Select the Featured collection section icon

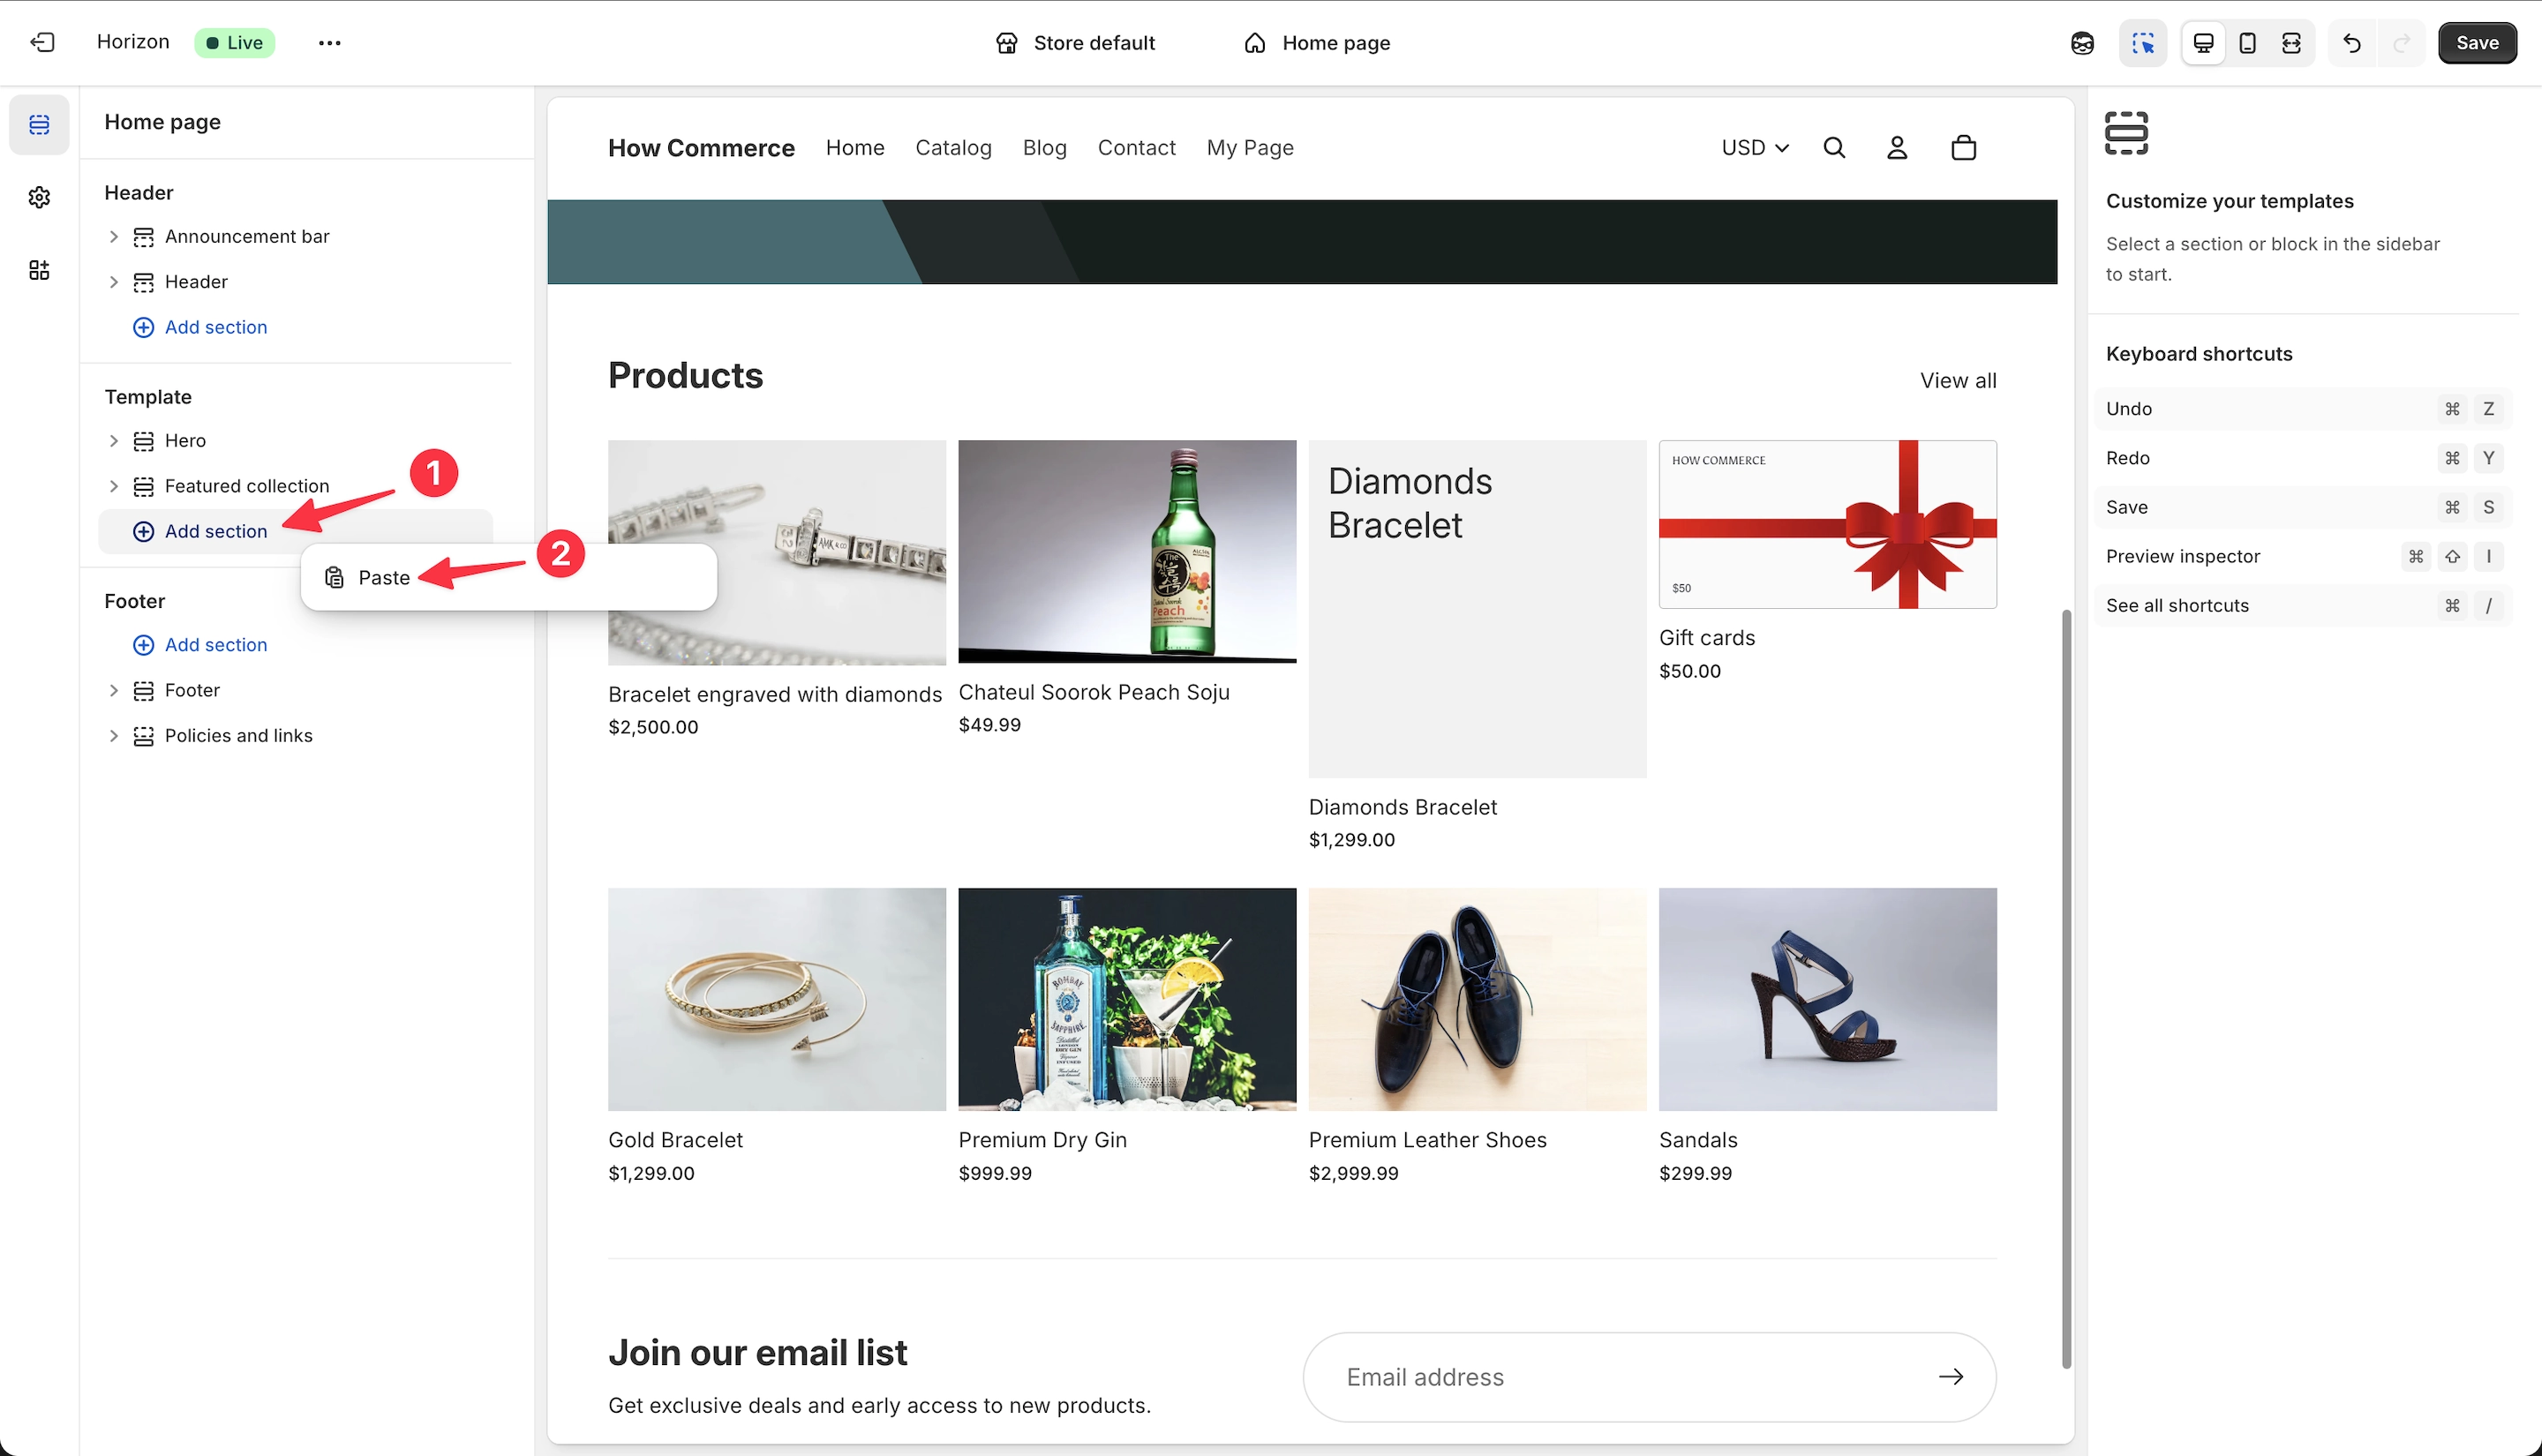144,486
